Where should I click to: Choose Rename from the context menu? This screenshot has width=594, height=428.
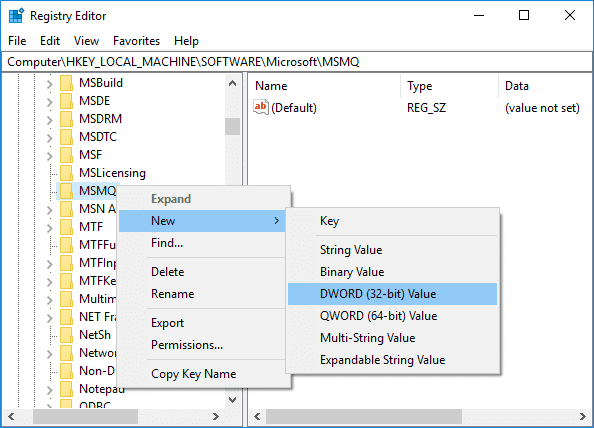[202, 294]
